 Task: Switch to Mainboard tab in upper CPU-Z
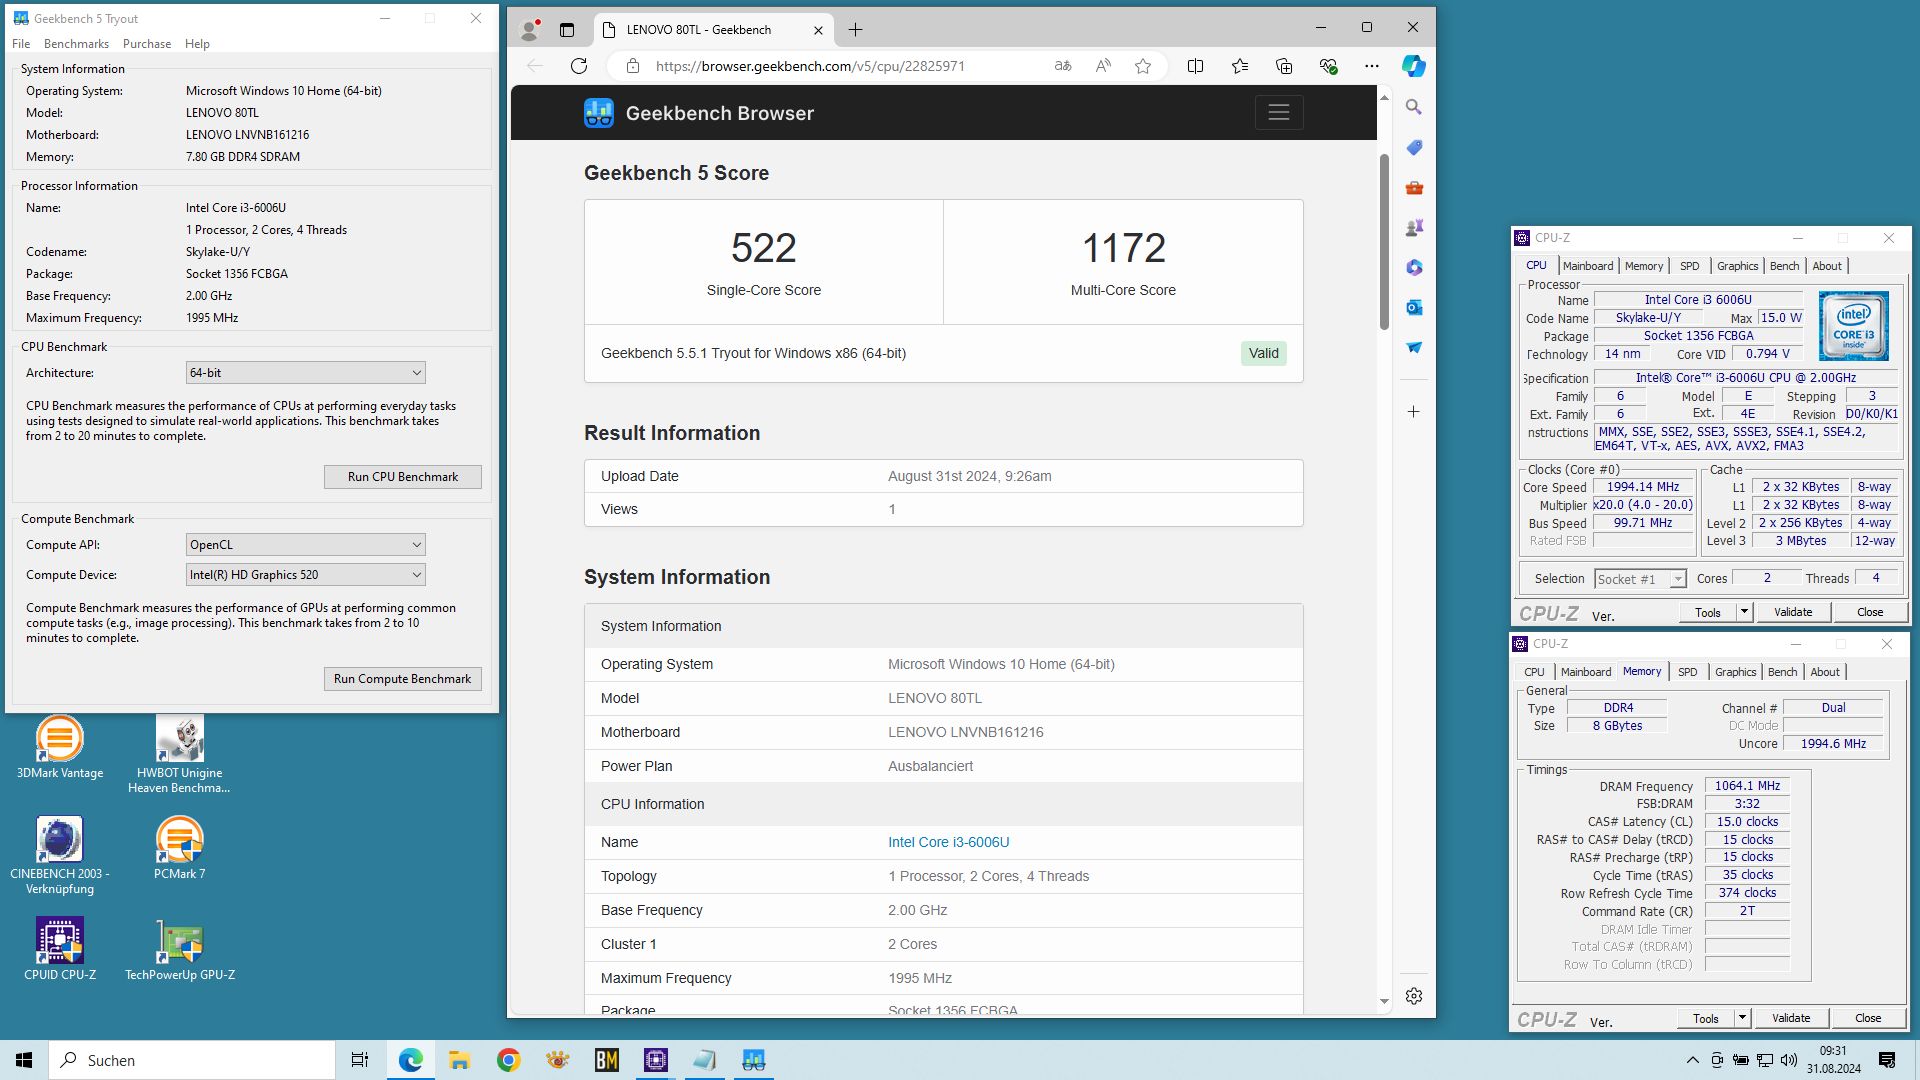click(1588, 266)
